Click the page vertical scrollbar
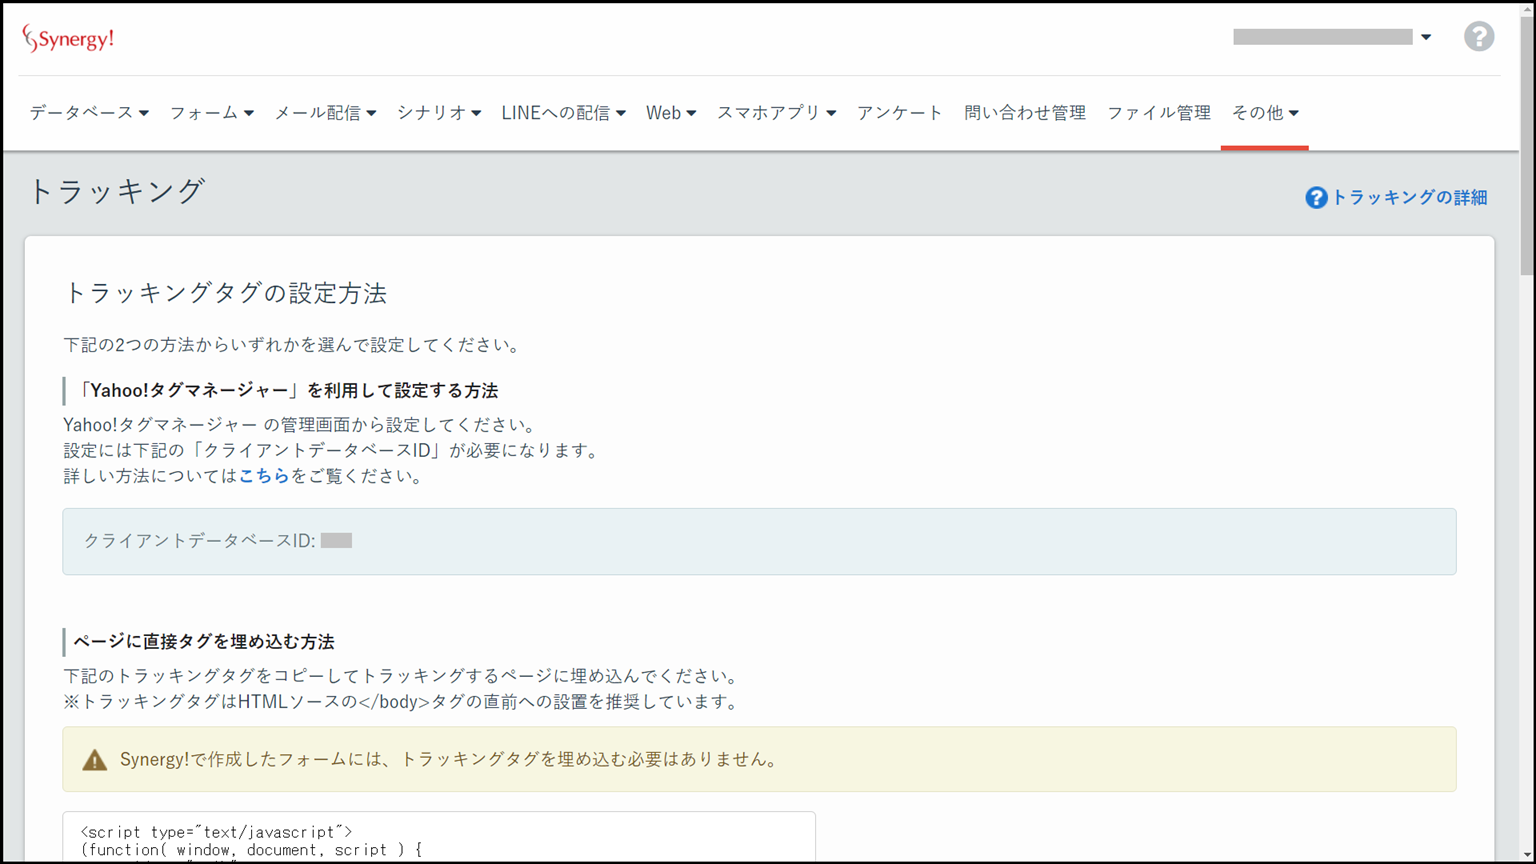 [x=1526, y=400]
